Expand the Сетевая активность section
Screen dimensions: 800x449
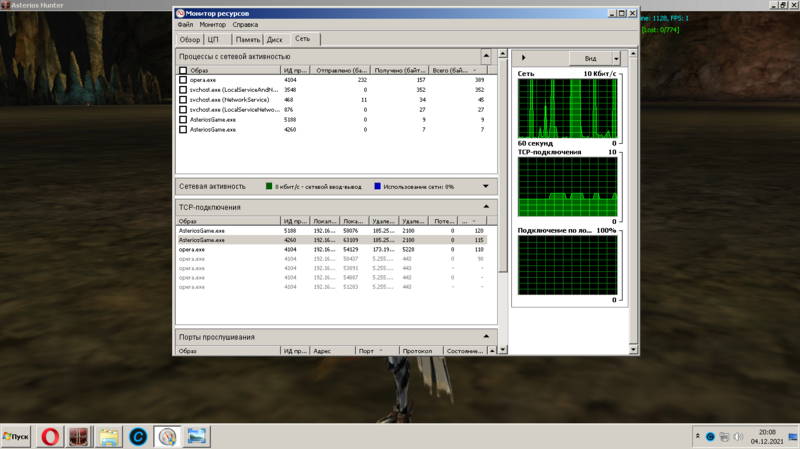click(x=486, y=186)
